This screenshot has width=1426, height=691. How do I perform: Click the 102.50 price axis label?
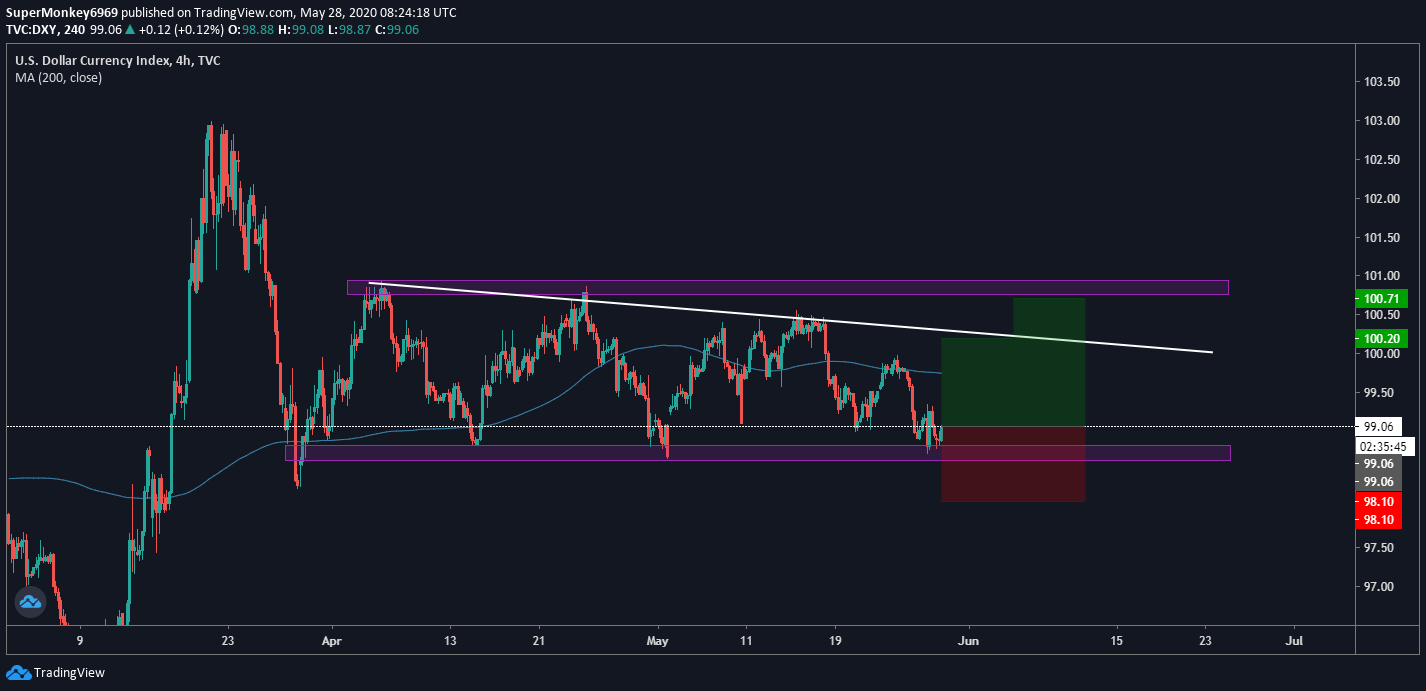coord(1380,160)
